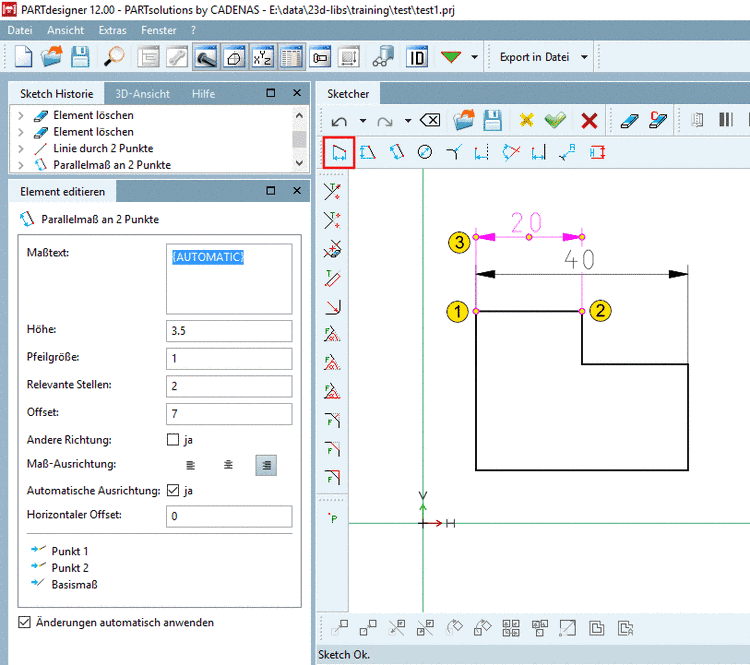This screenshot has width=750, height=665.
Task: Open project folder icon in main toolbar
Action: (x=52, y=57)
